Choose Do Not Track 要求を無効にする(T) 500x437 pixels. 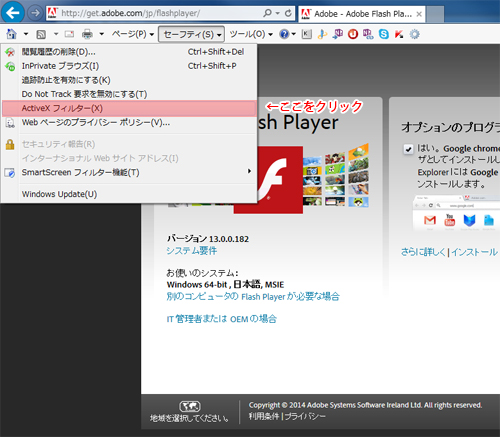tap(129, 94)
